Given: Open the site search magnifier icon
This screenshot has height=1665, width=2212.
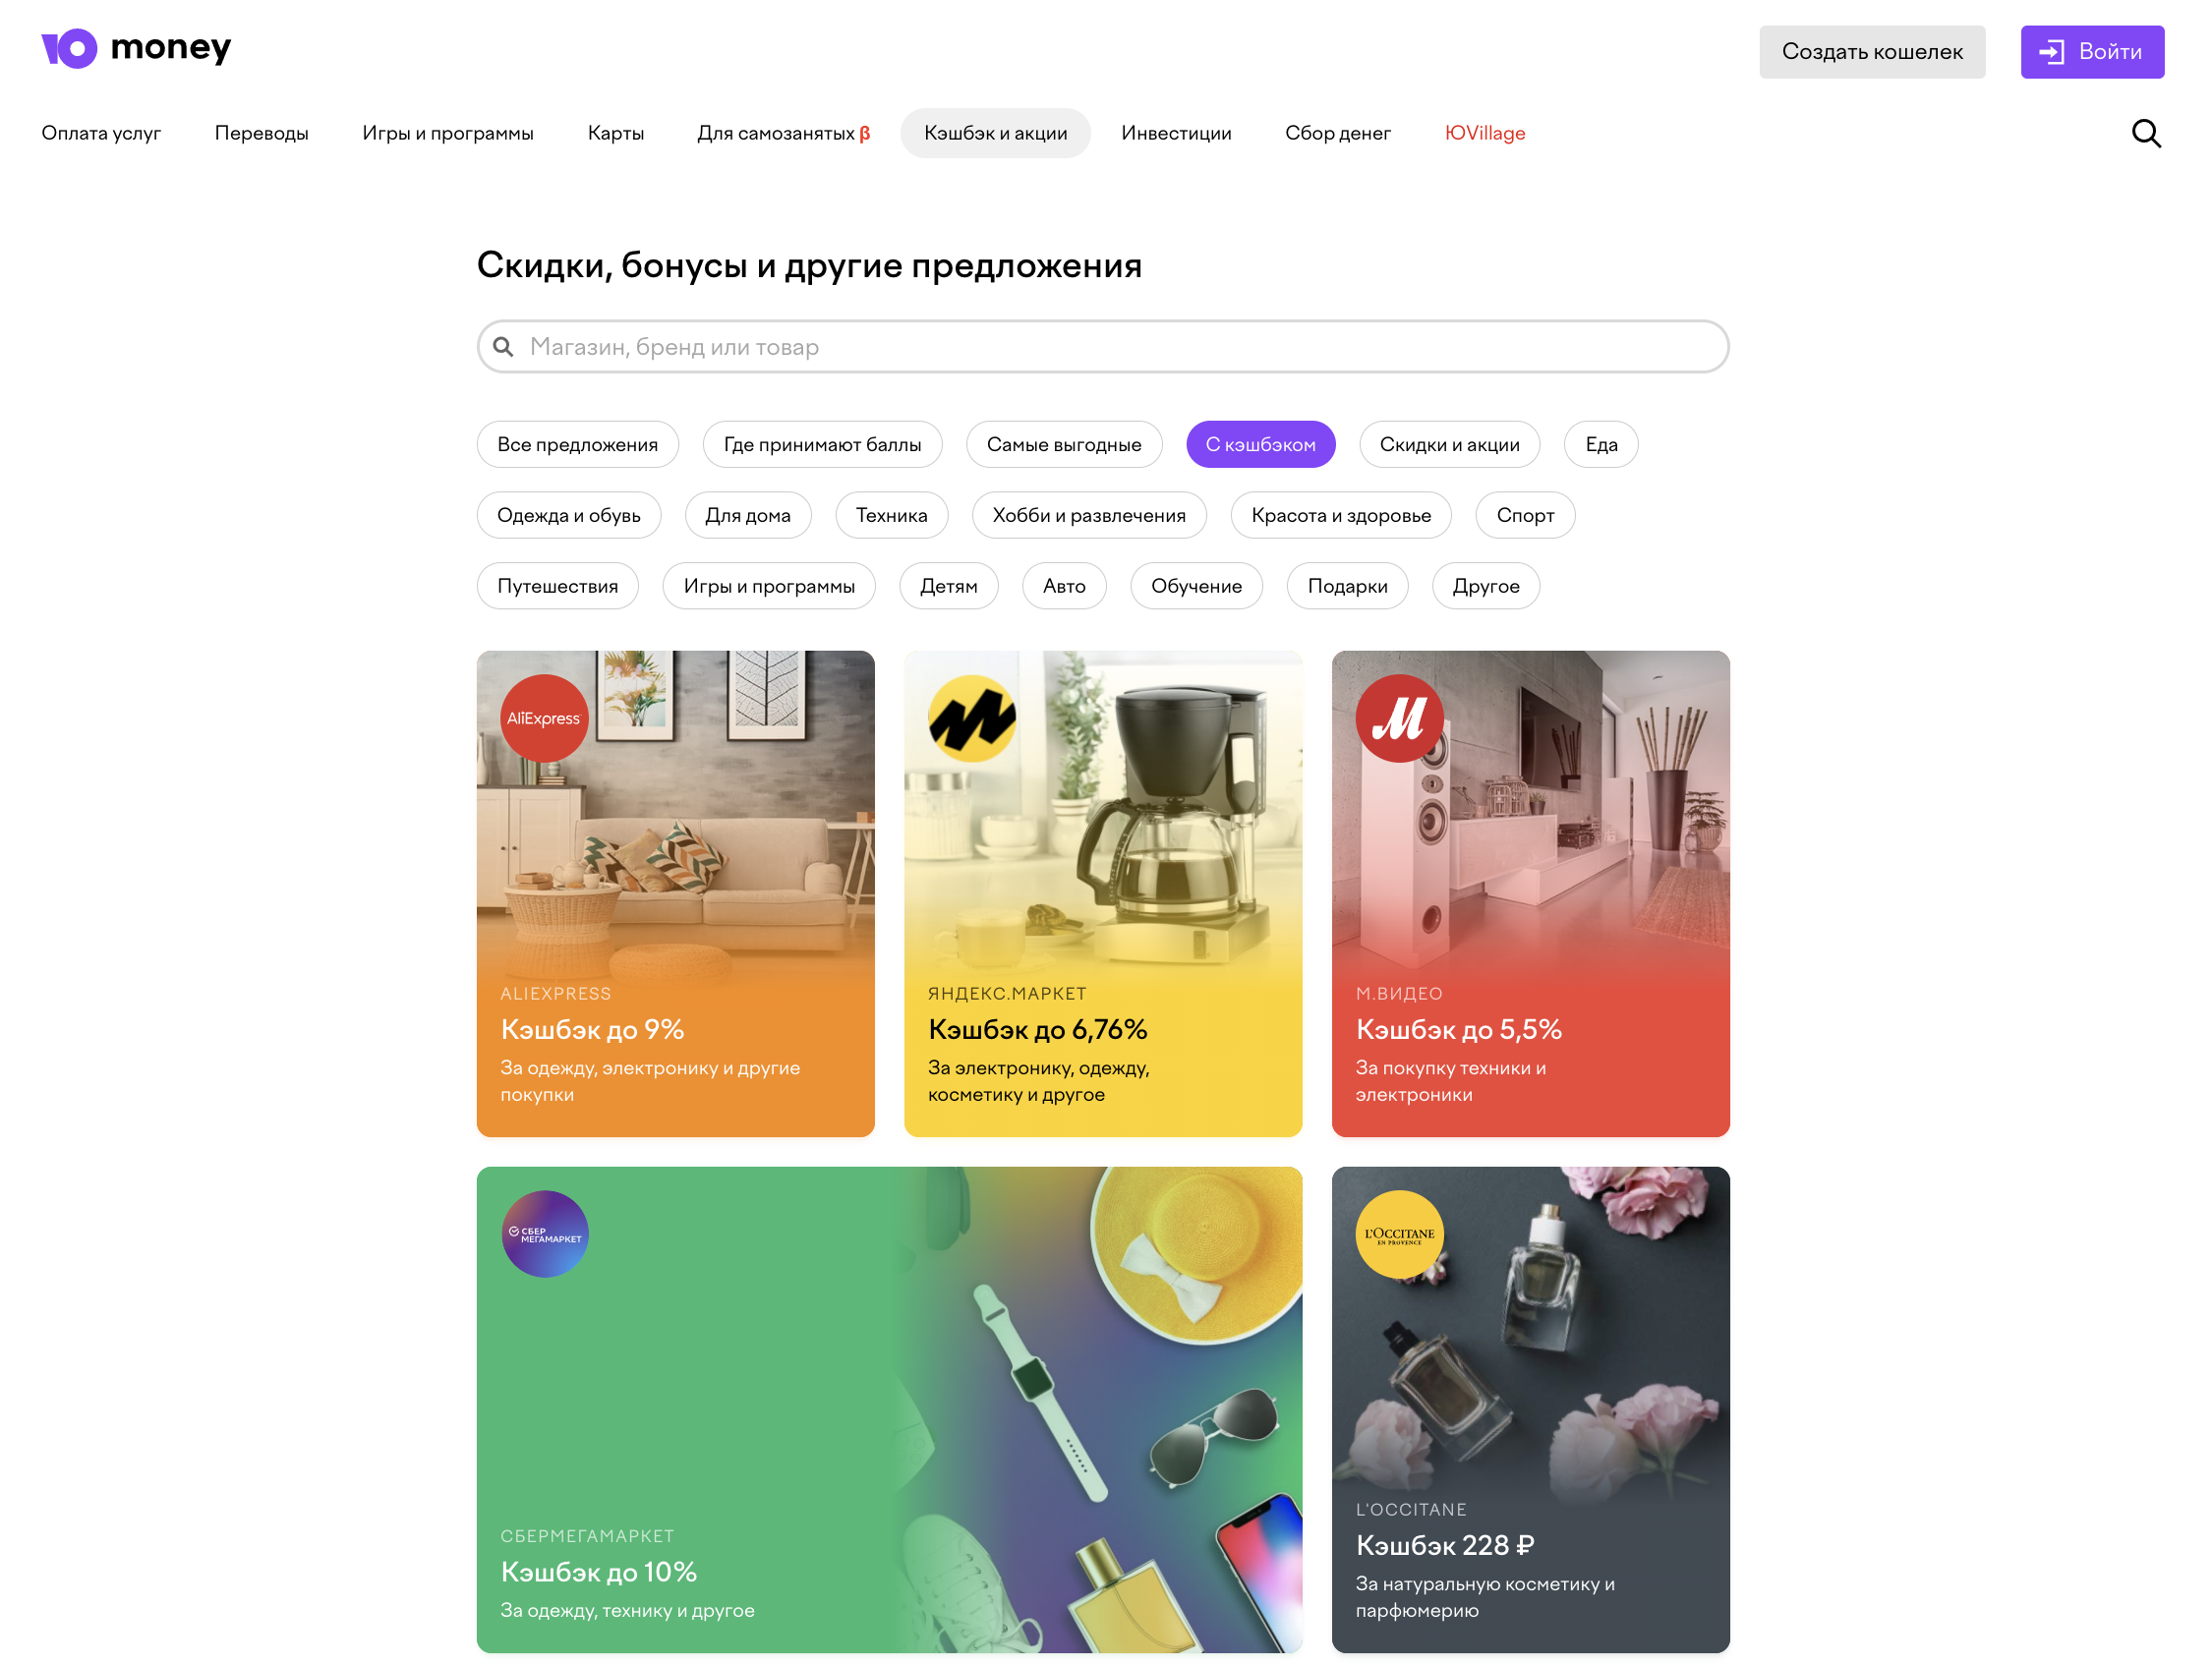Looking at the screenshot, I should coord(2146,133).
